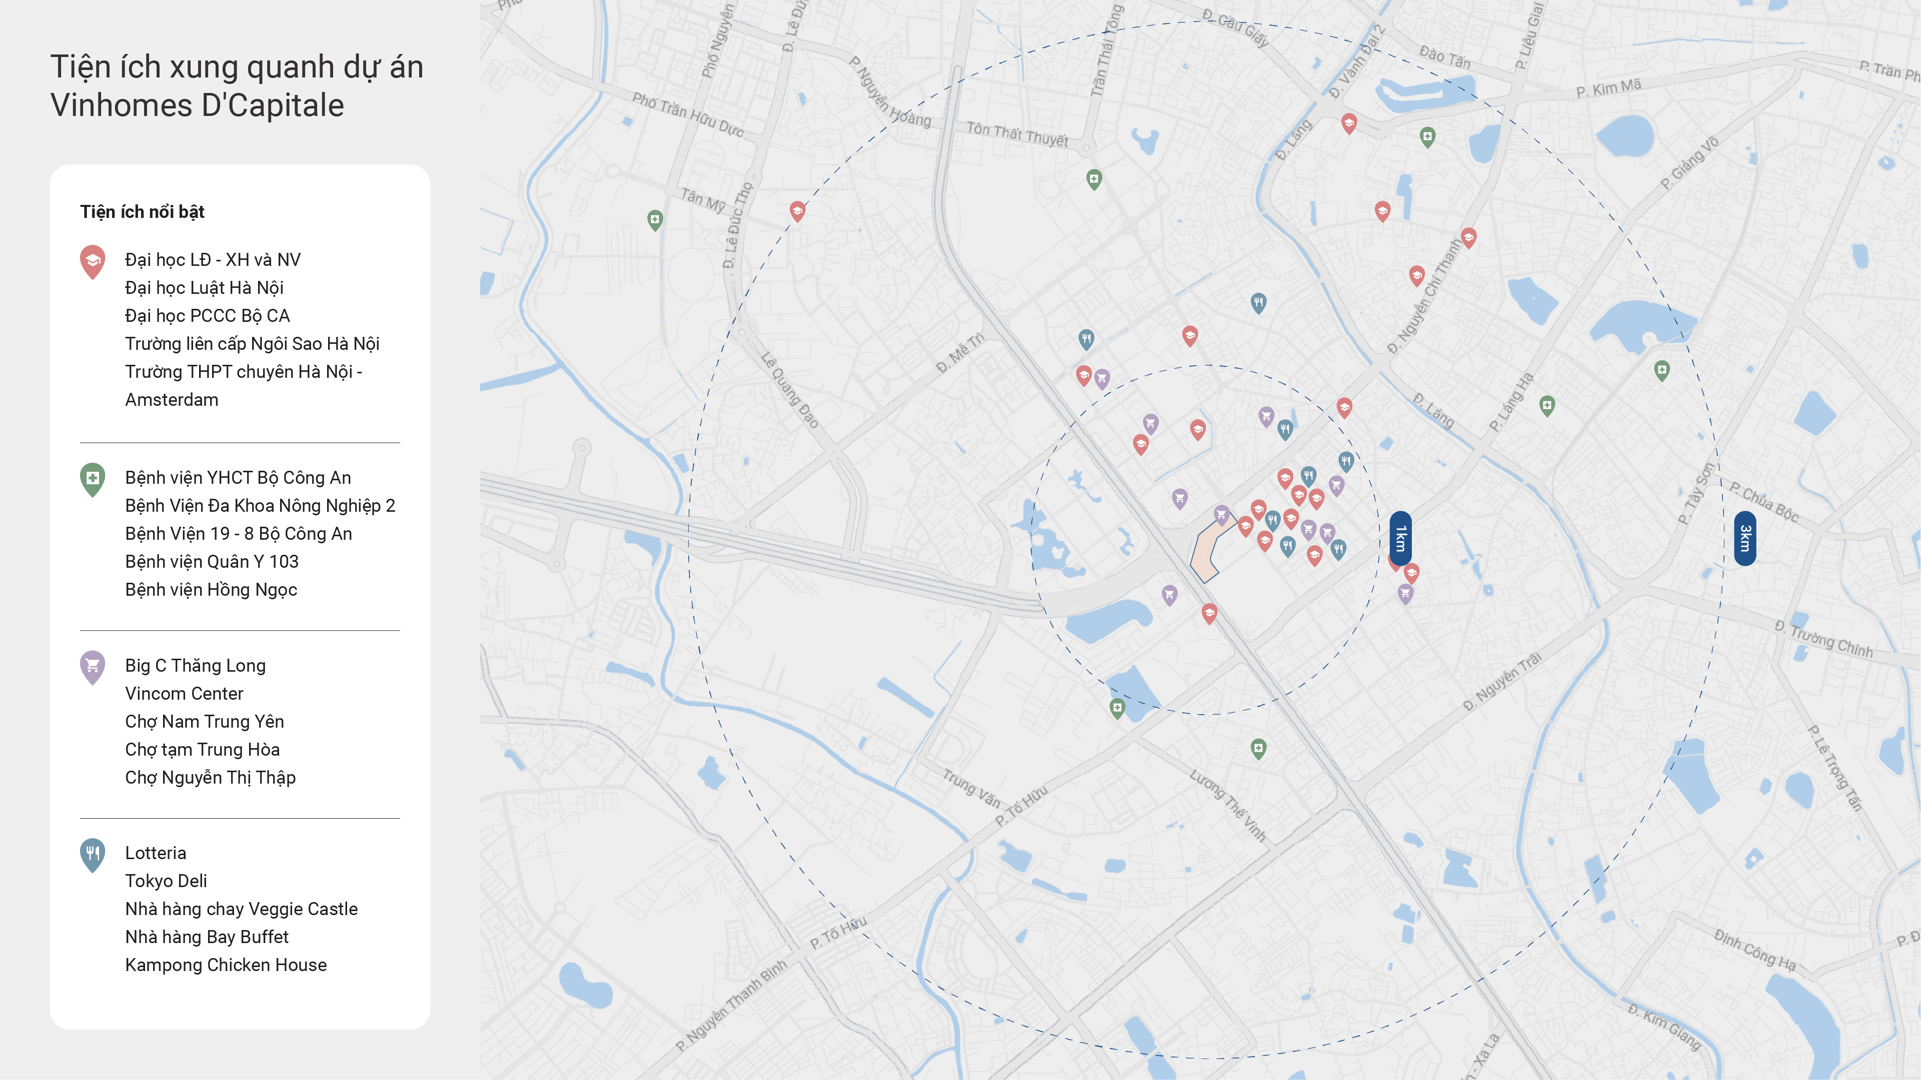Click the red graduation cap legend icon
The width and height of the screenshot is (1921, 1080).
(x=93, y=262)
